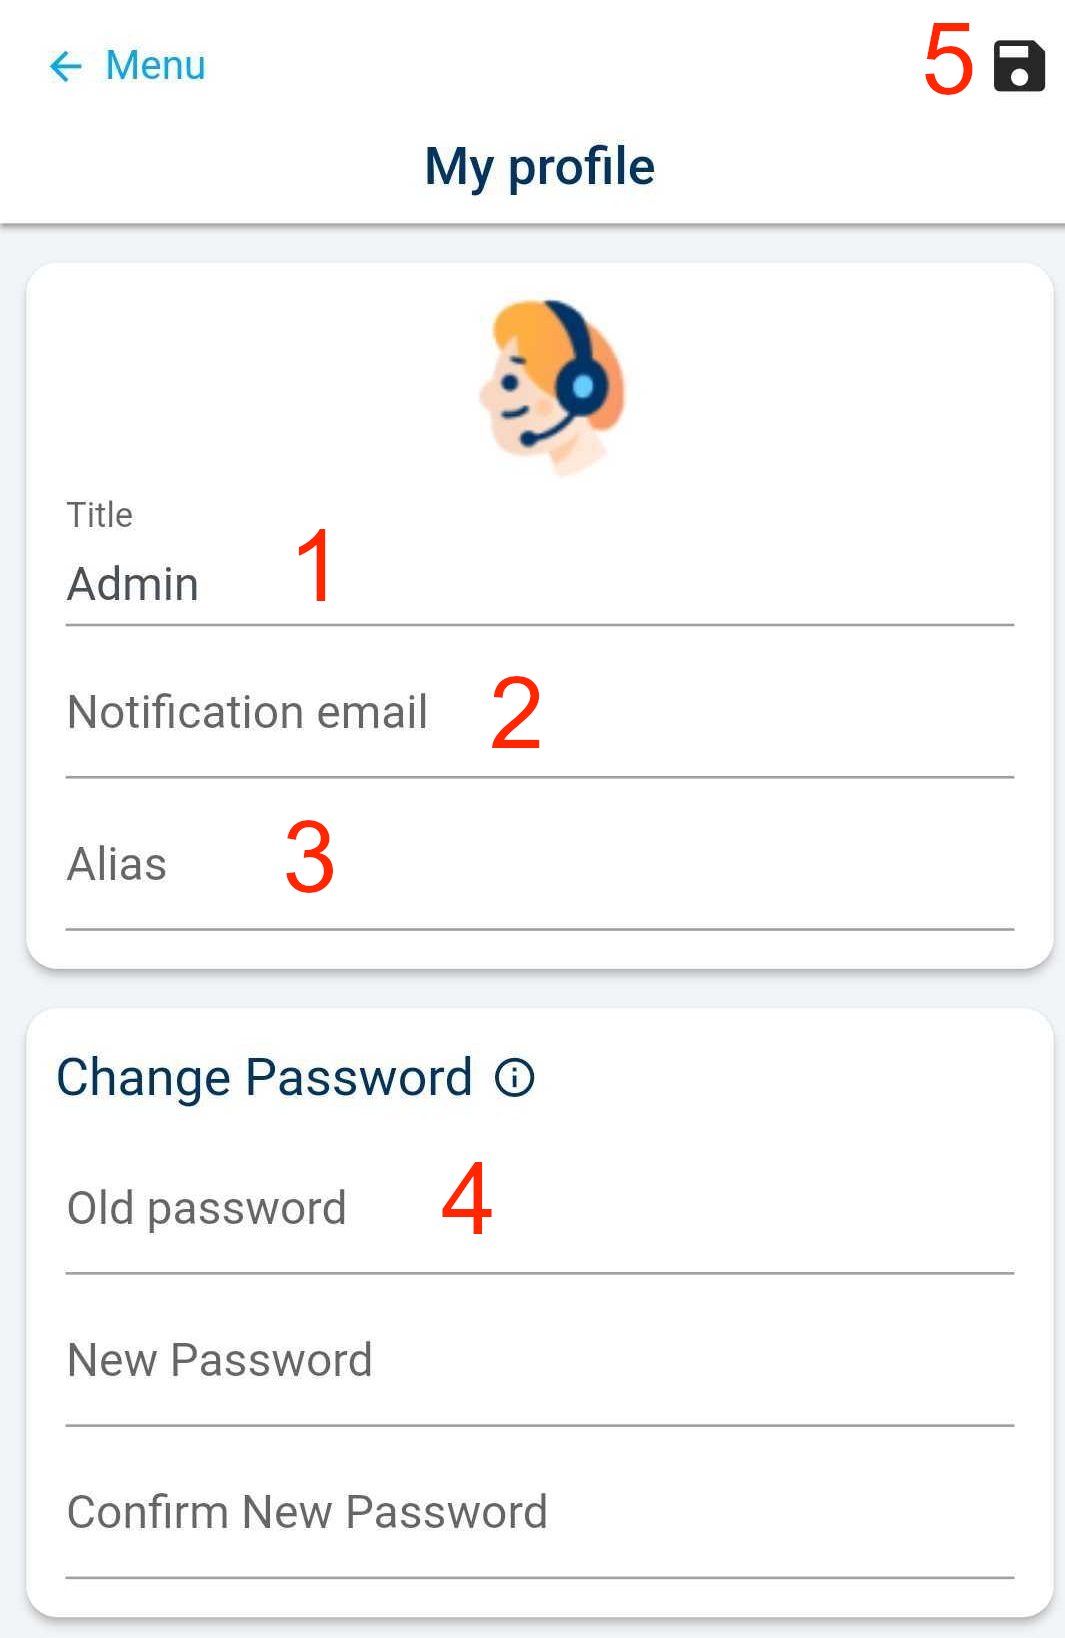Click the red number 1 marker

316,566
